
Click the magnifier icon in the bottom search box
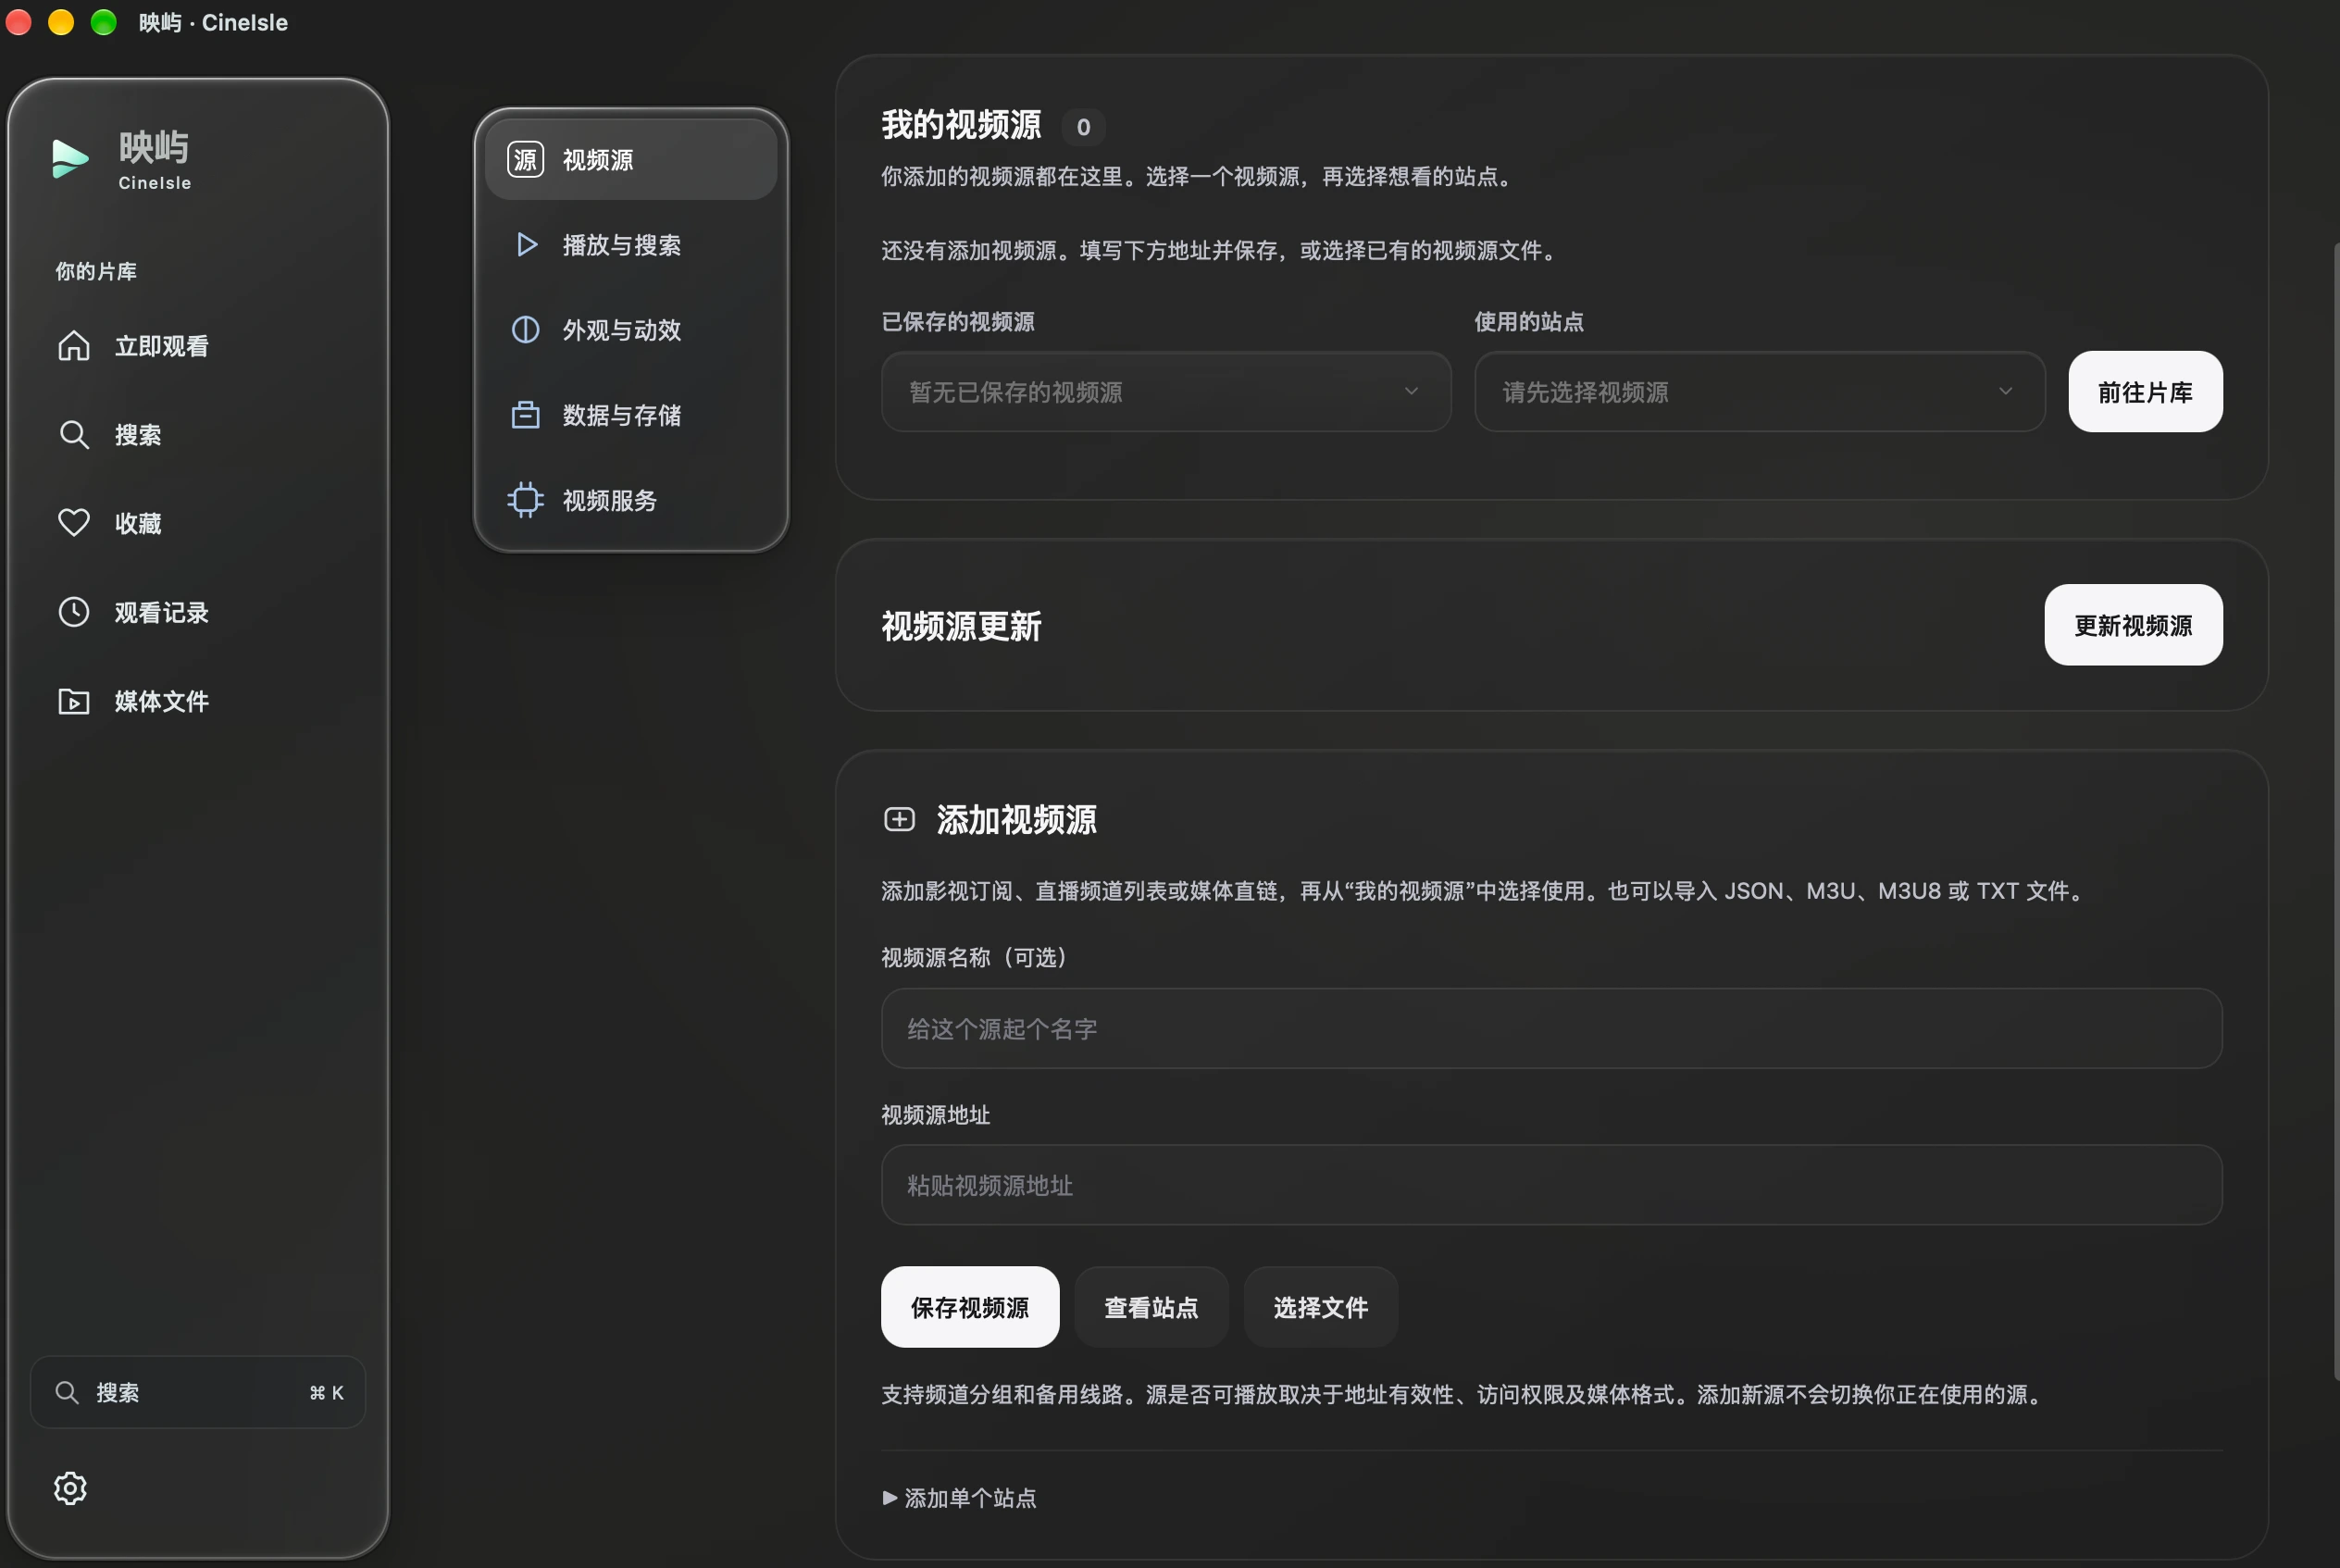click(x=67, y=1392)
